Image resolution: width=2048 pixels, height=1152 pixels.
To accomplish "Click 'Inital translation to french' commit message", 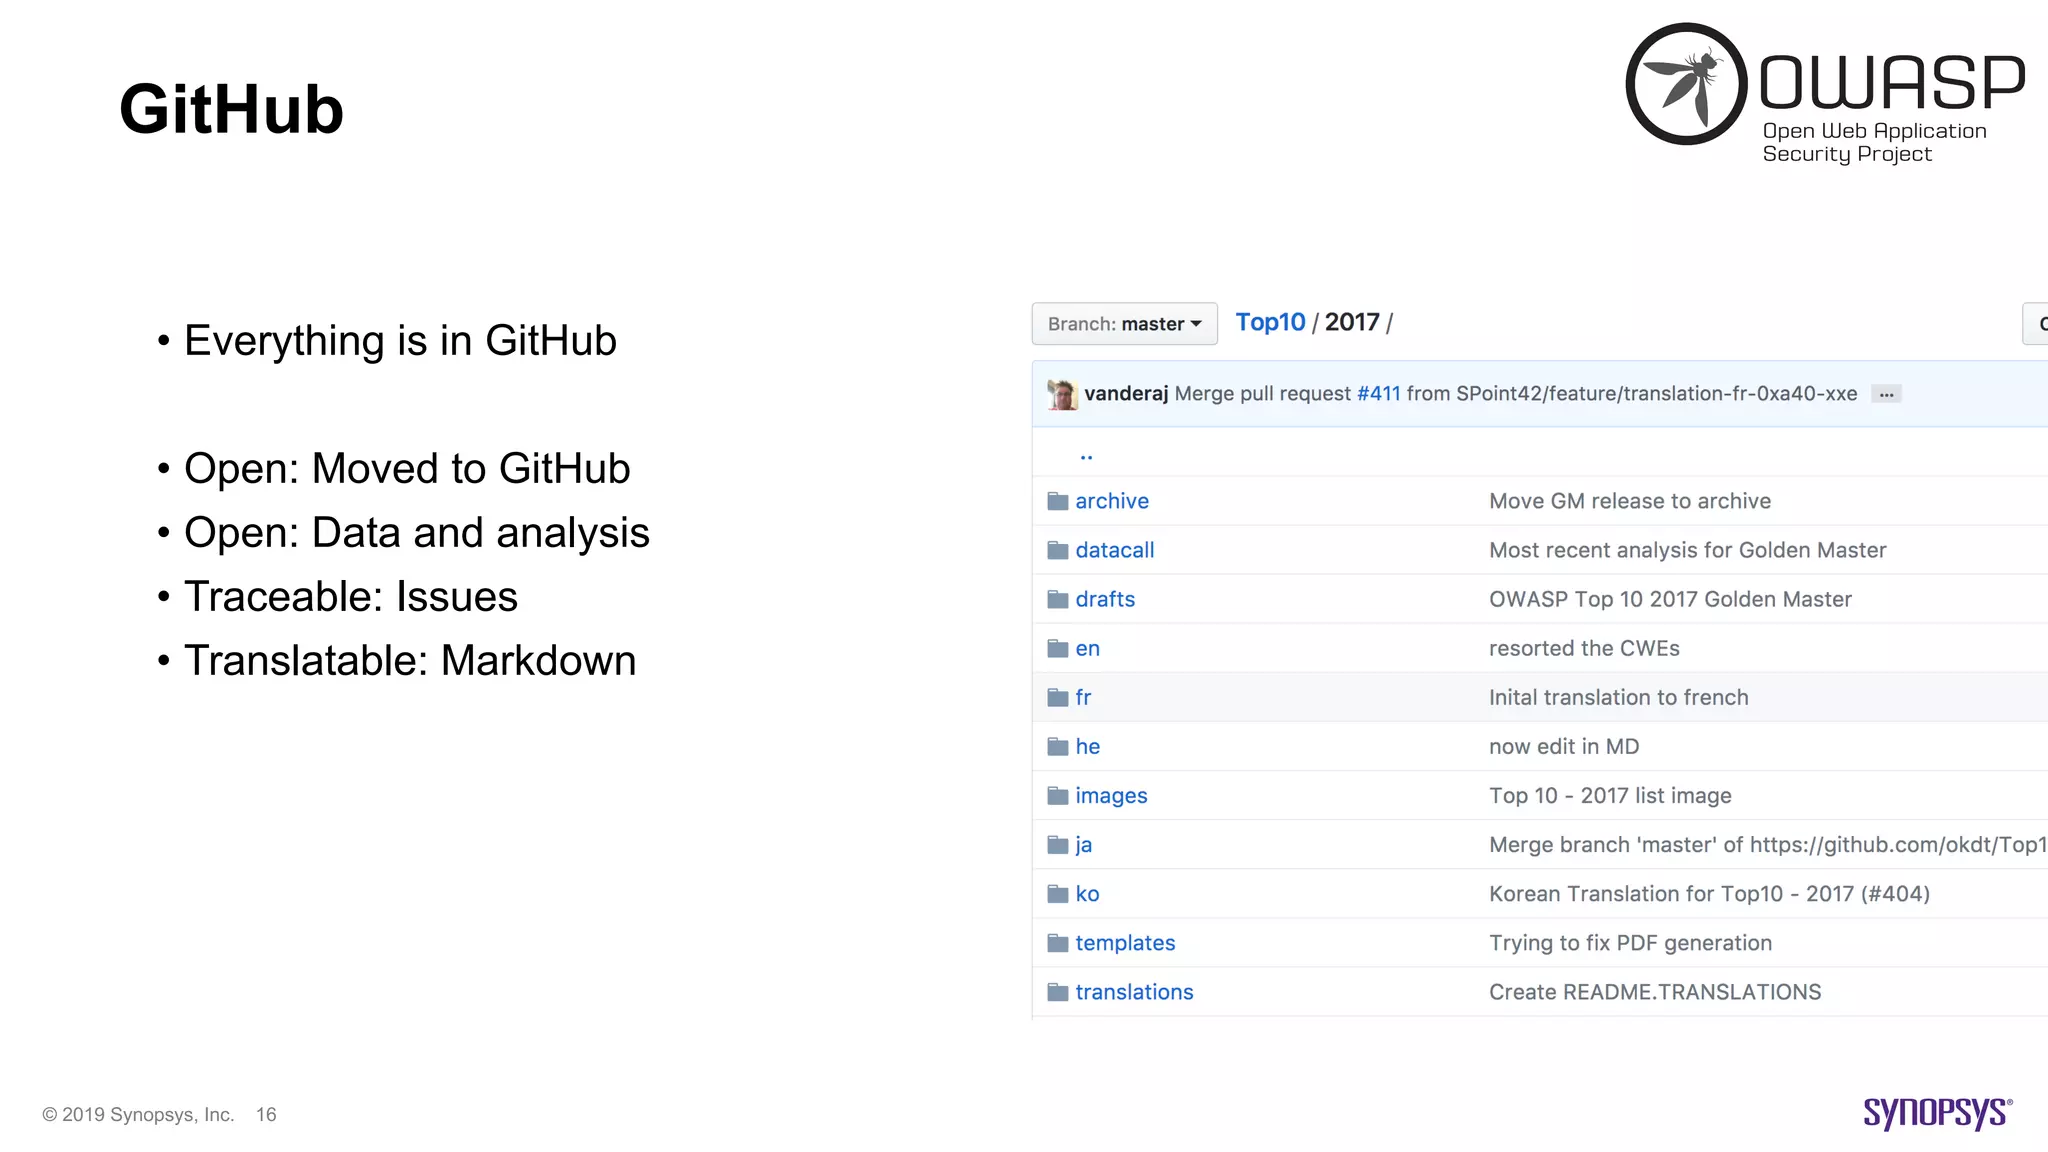I will (1619, 697).
